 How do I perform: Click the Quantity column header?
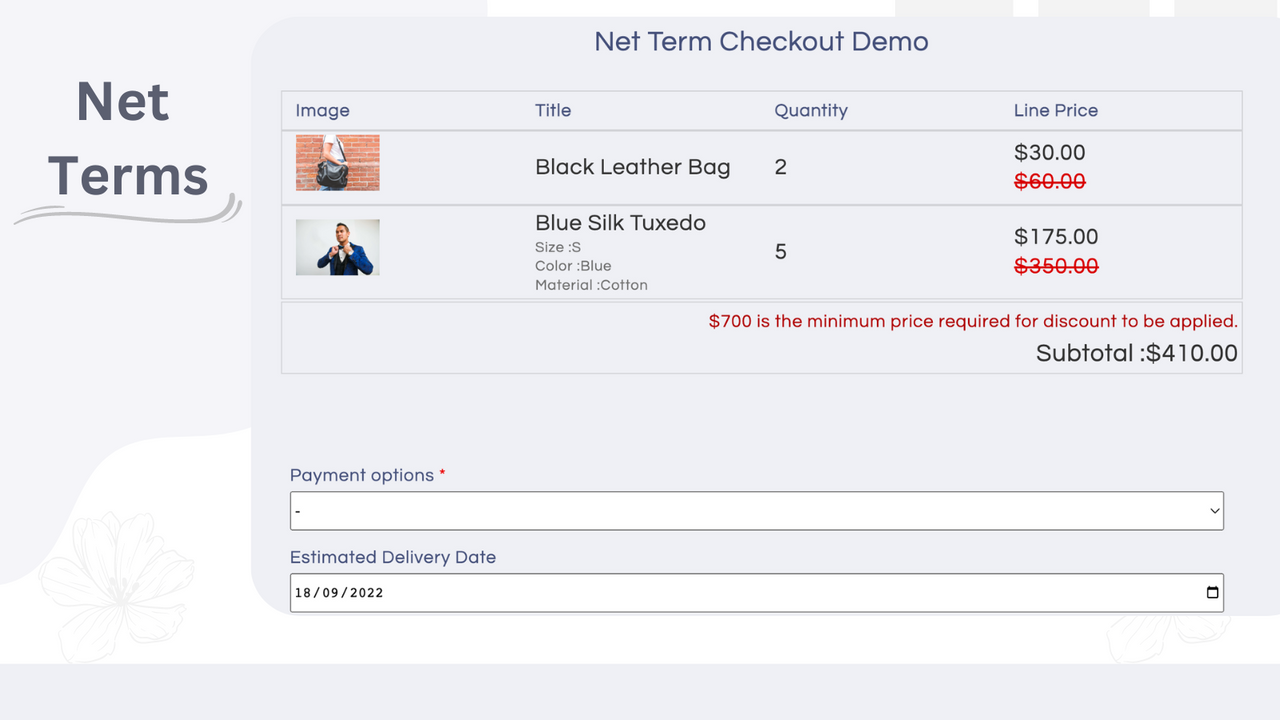[x=811, y=110]
